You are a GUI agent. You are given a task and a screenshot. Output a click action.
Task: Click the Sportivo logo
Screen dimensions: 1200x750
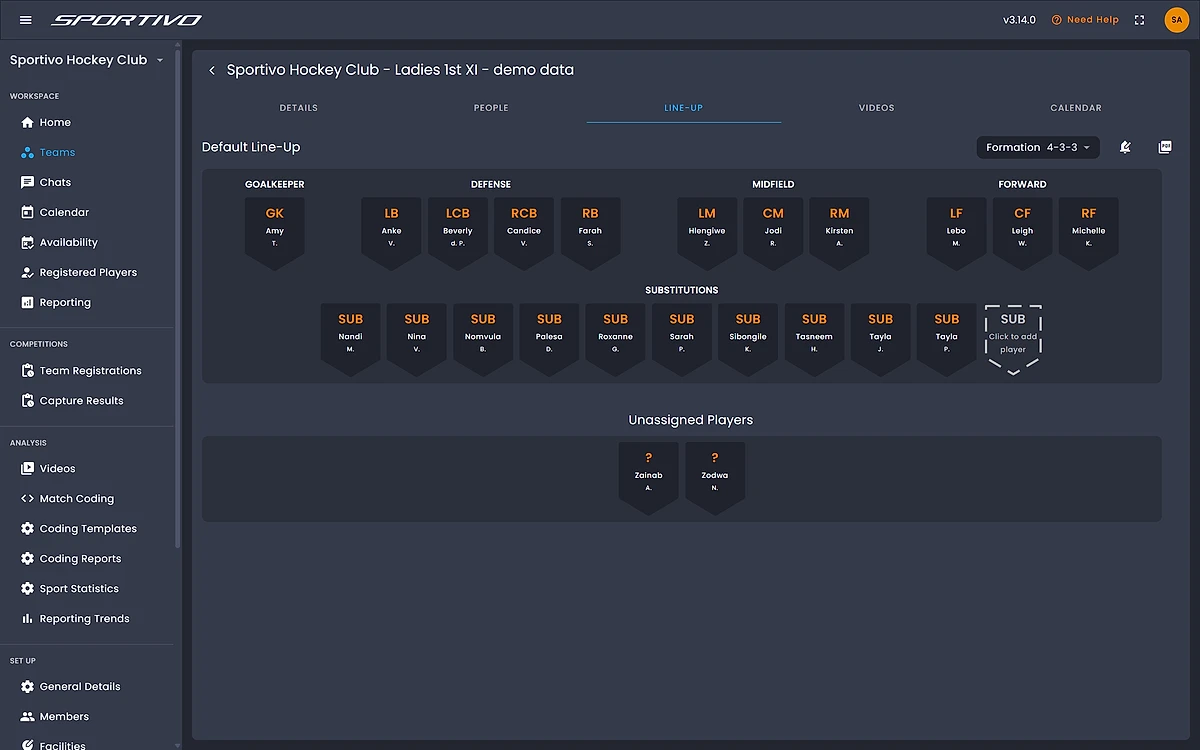pos(126,20)
